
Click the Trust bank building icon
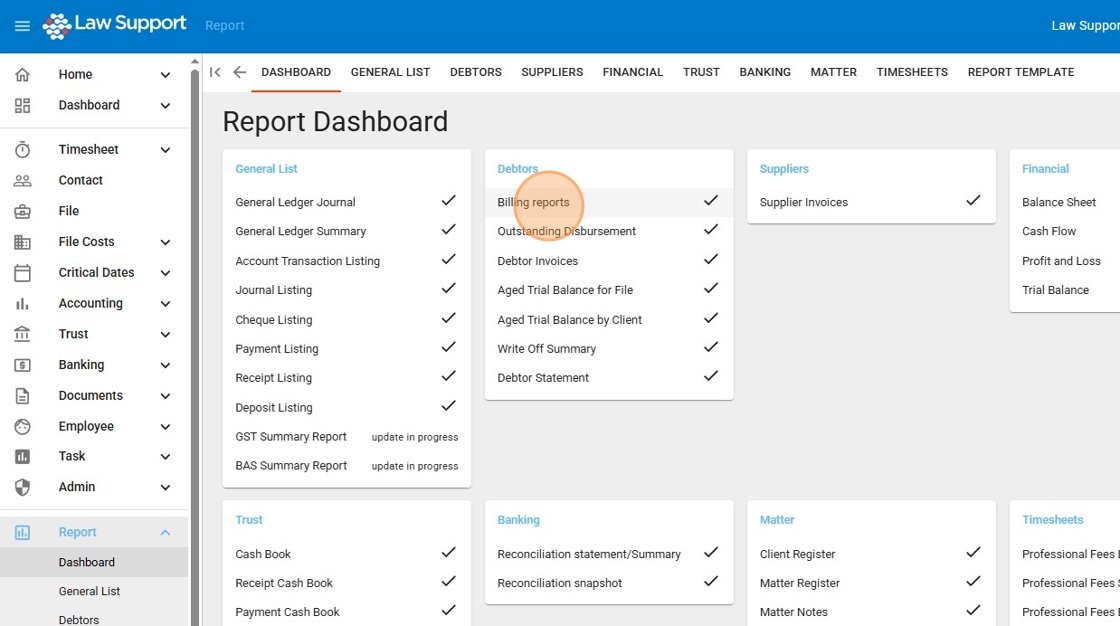[x=22, y=334]
